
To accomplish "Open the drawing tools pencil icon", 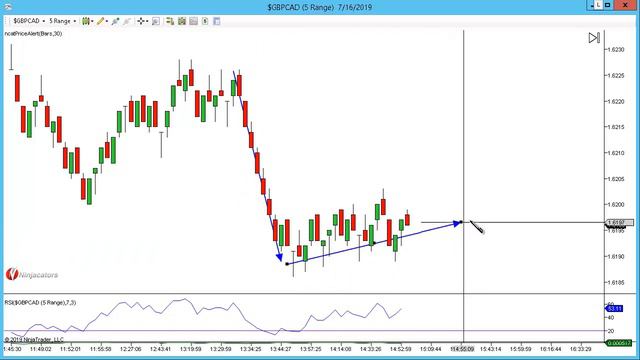I will tap(100, 21).
